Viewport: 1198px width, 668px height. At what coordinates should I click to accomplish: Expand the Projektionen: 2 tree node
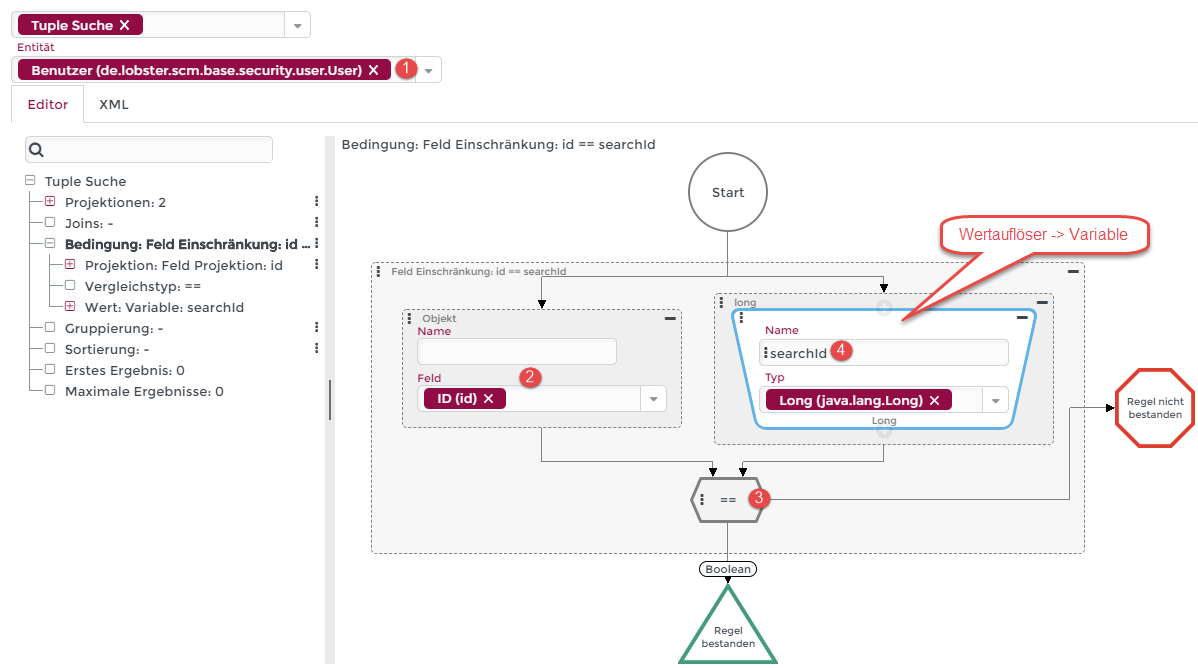point(50,202)
